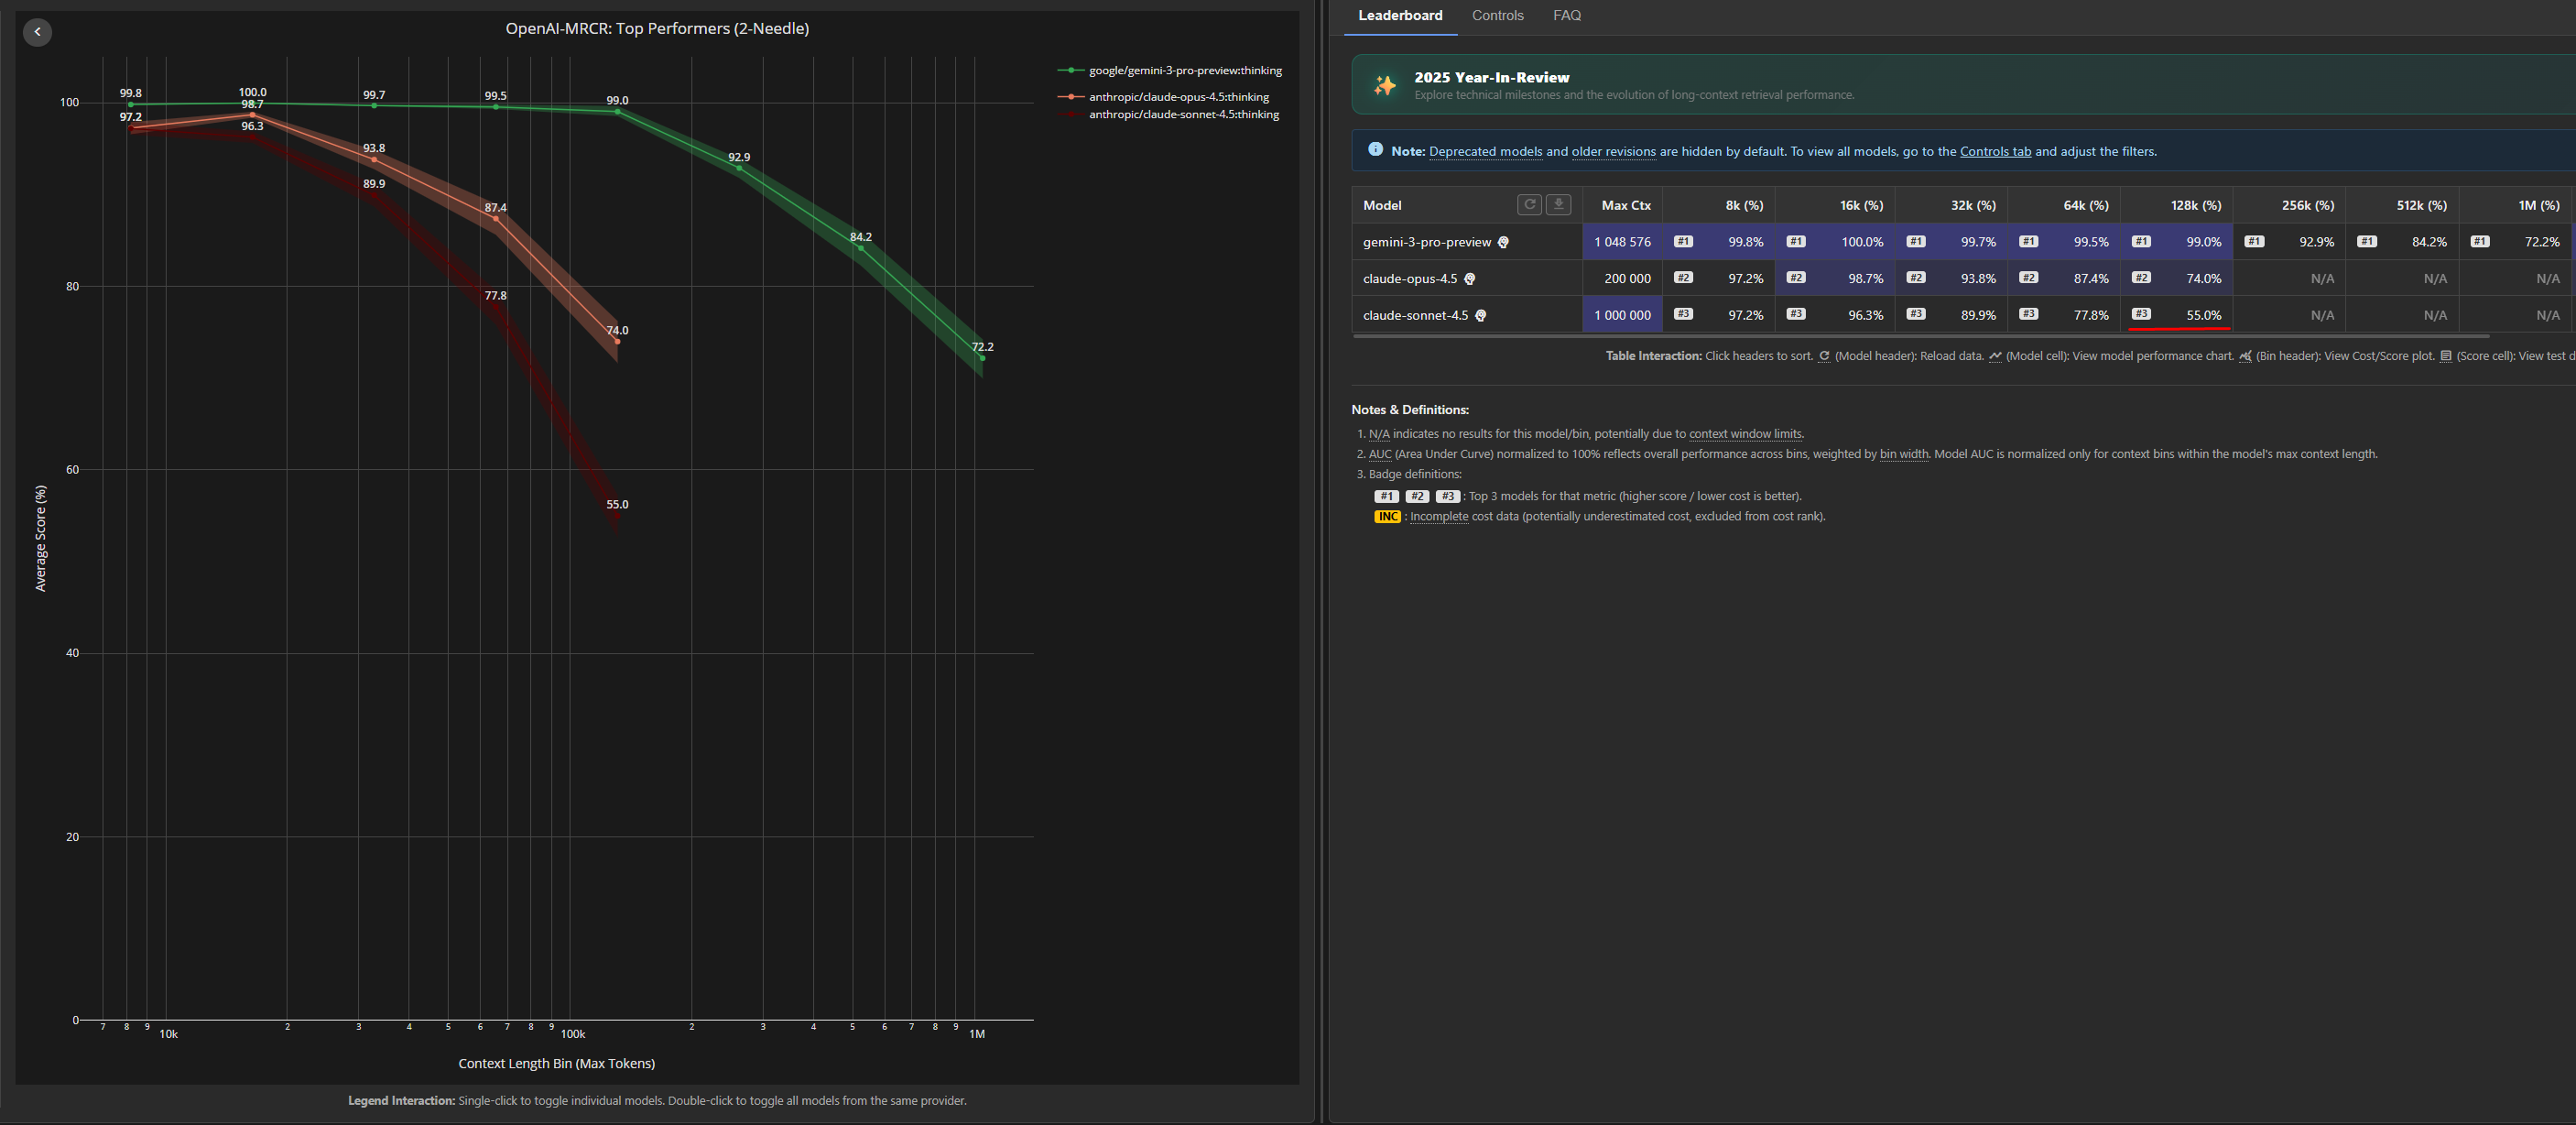Sort table by 128k (%) column header

pyautogui.click(x=2195, y=205)
